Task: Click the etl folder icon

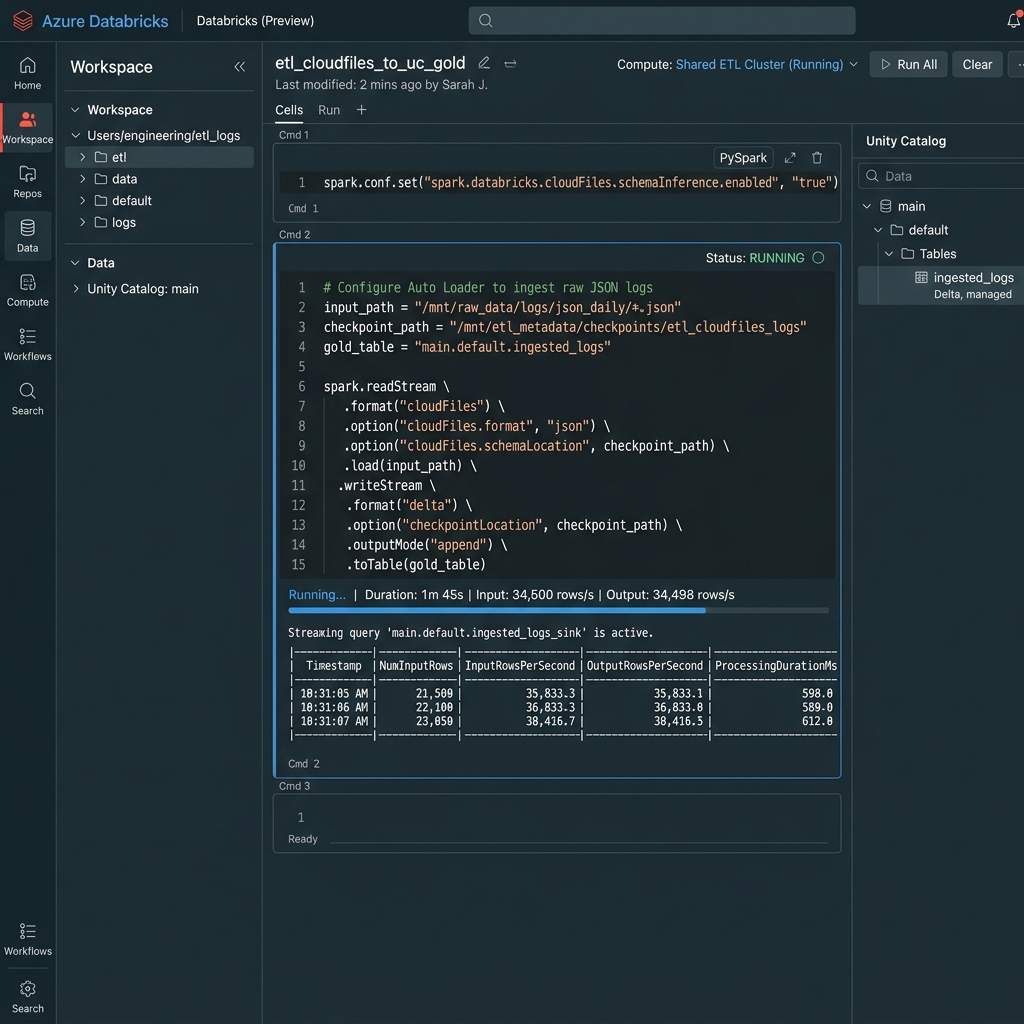Action: (101, 157)
